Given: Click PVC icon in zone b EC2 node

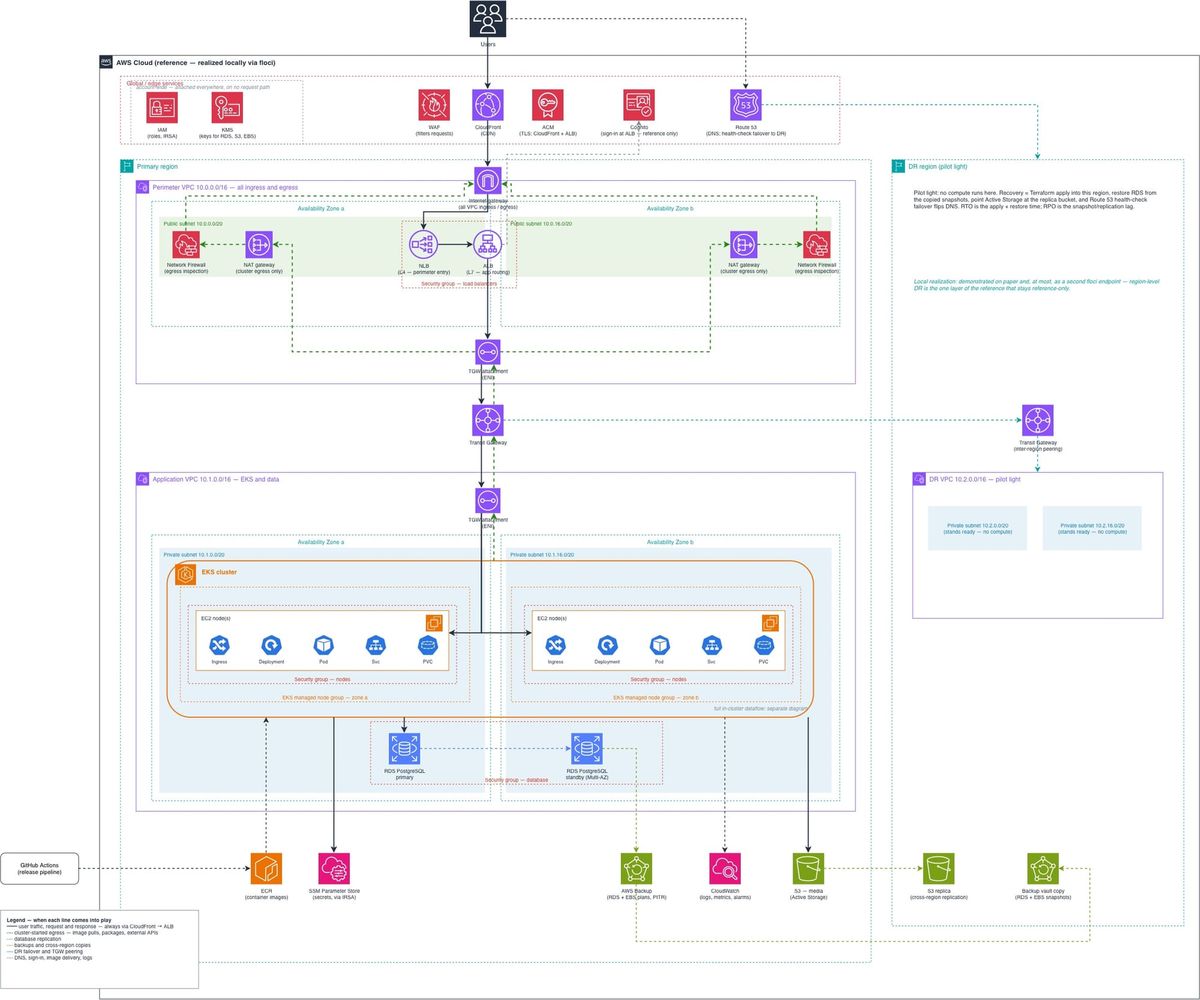Looking at the screenshot, I should pyautogui.click(x=763, y=645).
